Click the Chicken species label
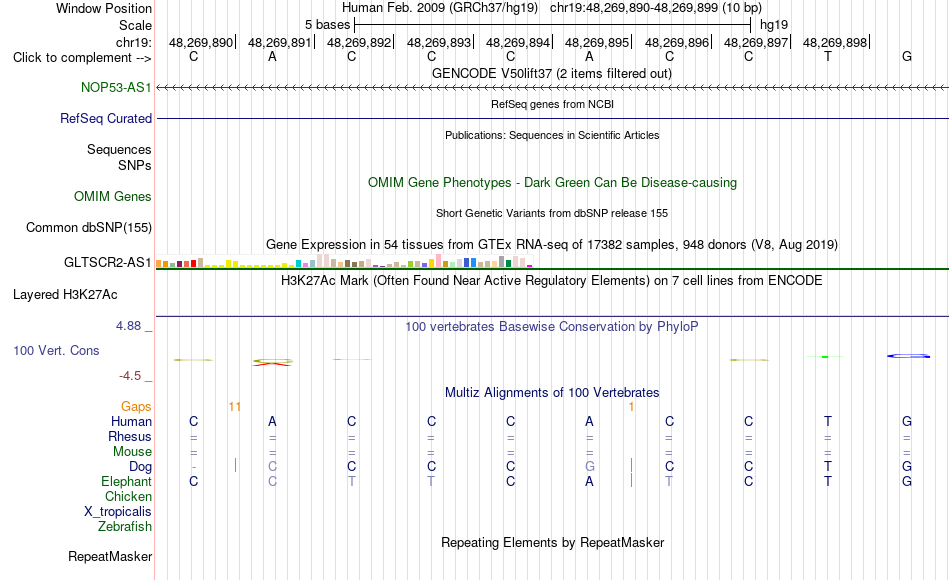The width and height of the screenshot is (950, 580). coord(128,496)
